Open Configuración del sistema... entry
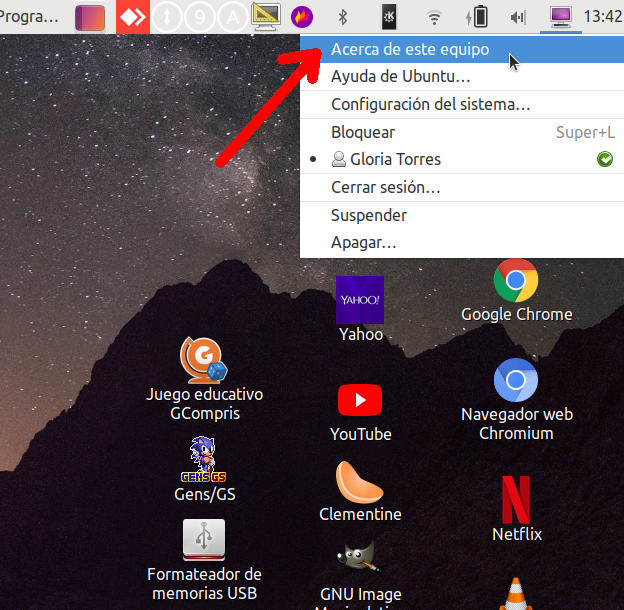The height and width of the screenshot is (610, 624). [462, 104]
